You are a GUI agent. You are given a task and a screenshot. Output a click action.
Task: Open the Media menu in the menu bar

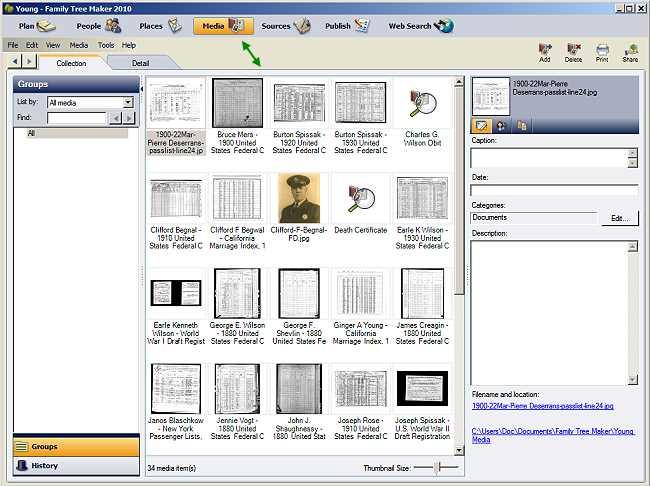[x=79, y=45]
